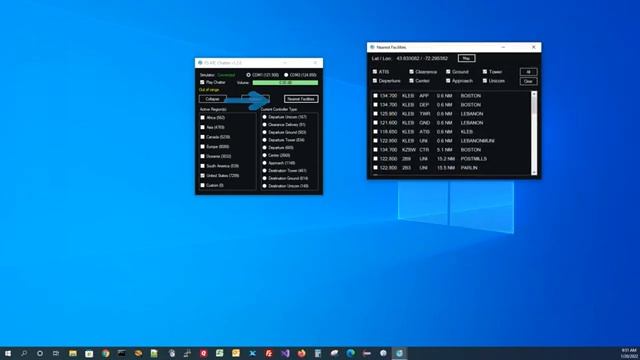Toggle the Play Chatter checkbox

click(202, 82)
